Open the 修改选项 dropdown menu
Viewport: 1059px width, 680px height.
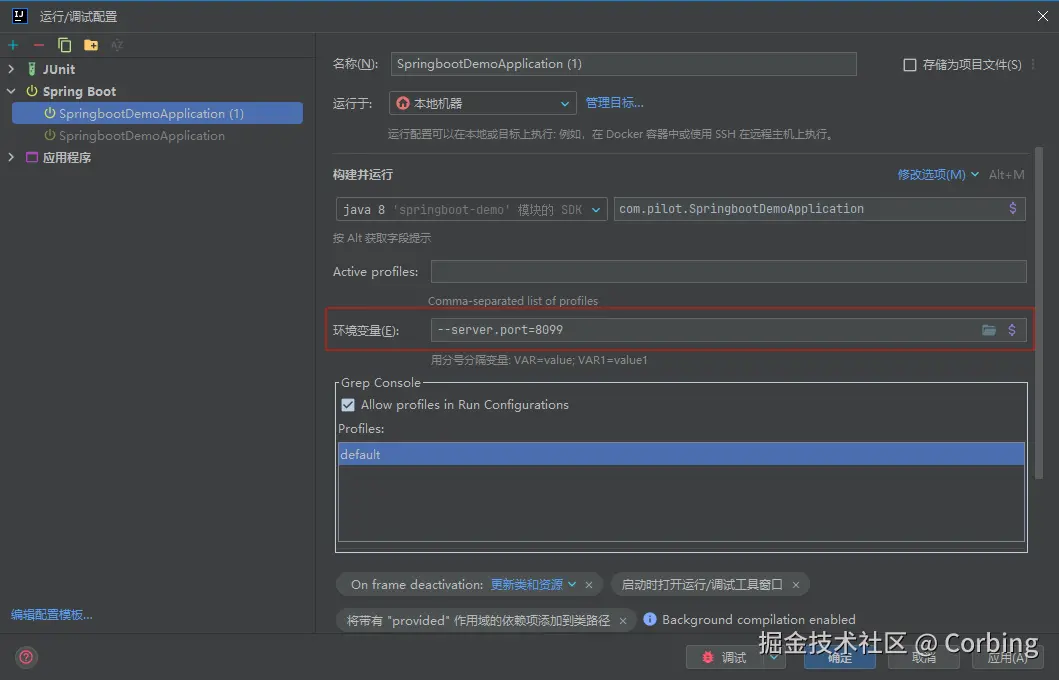click(x=937, y=175)
